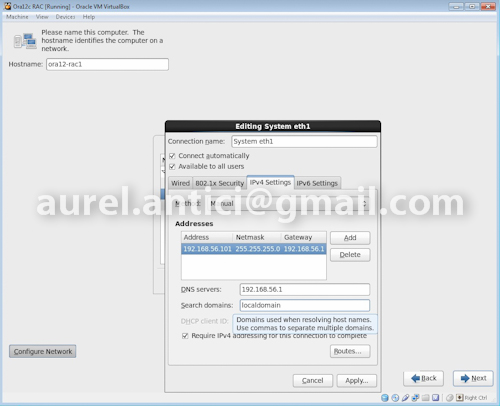Open the Routes... dialog button
The height and width of the screenshot is (406, 500).
click(x=350, y=351)
